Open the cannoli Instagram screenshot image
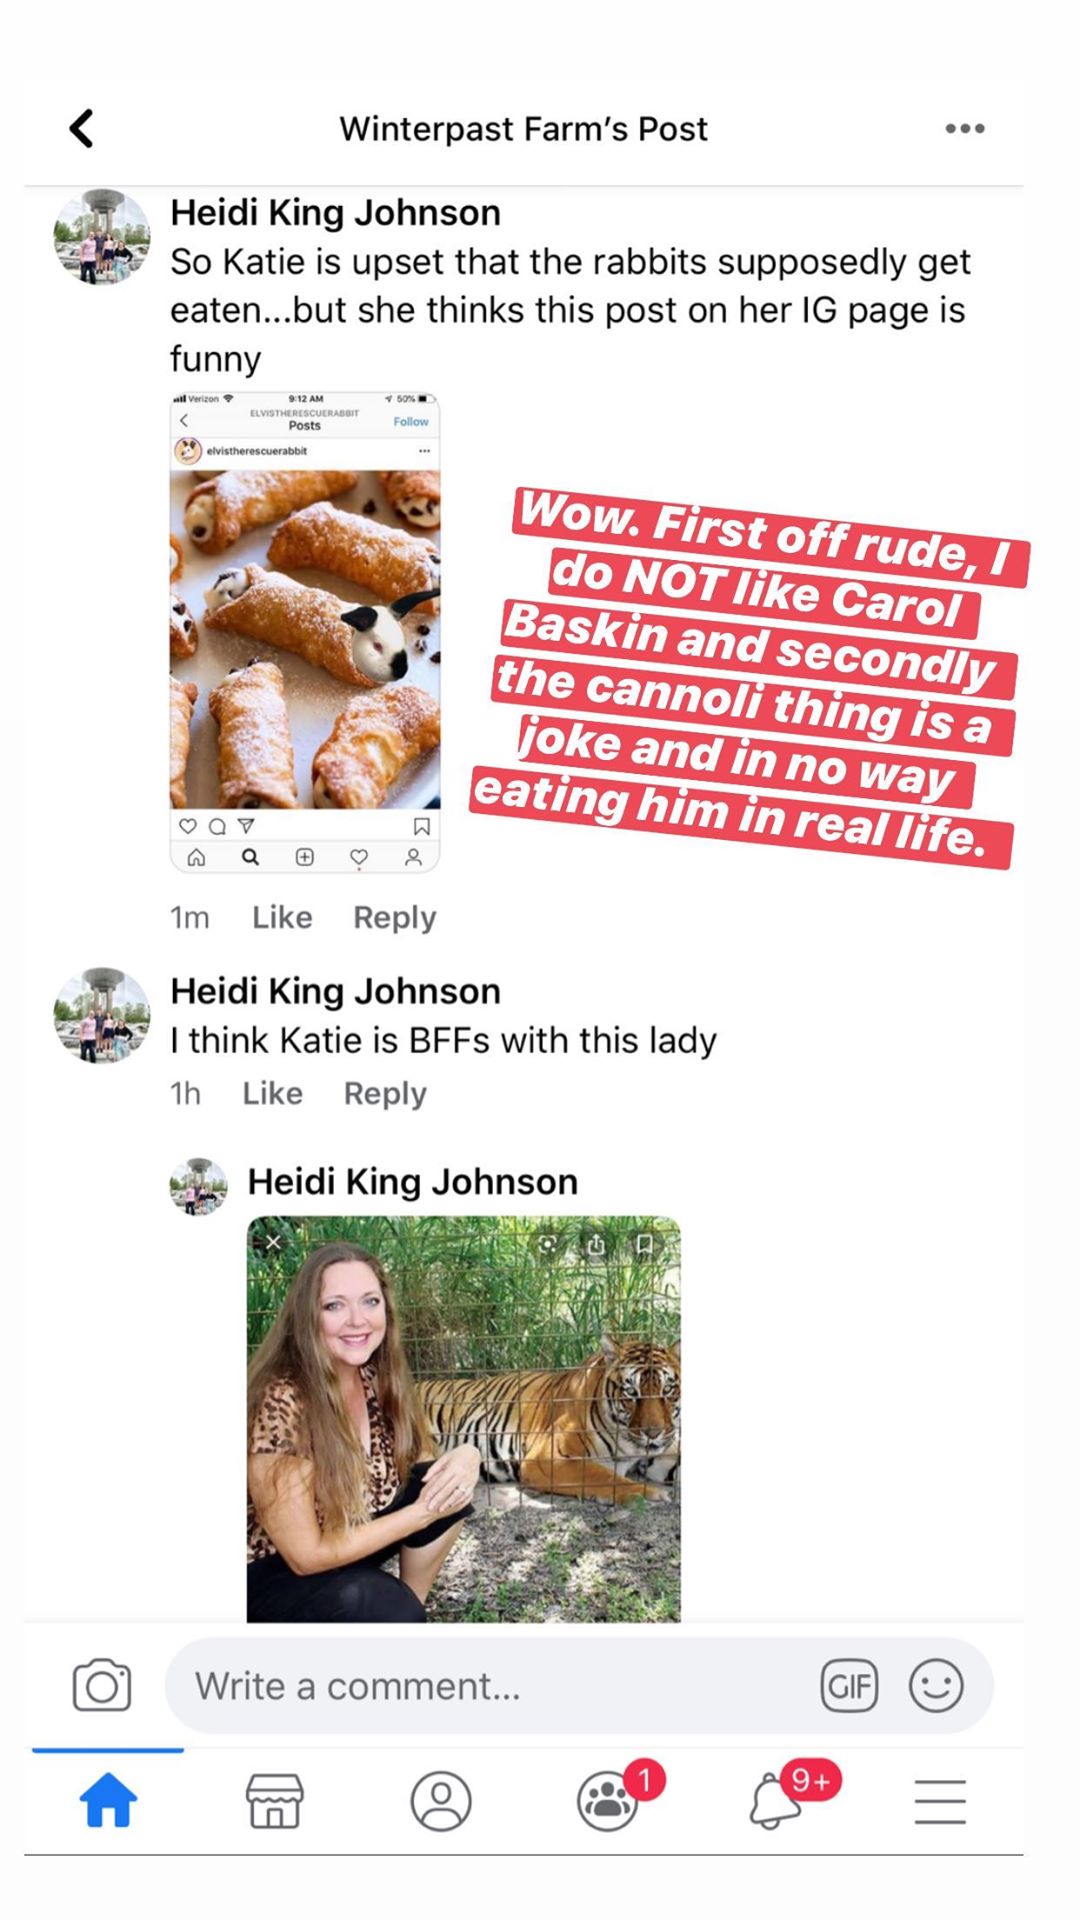 [305, 632]
